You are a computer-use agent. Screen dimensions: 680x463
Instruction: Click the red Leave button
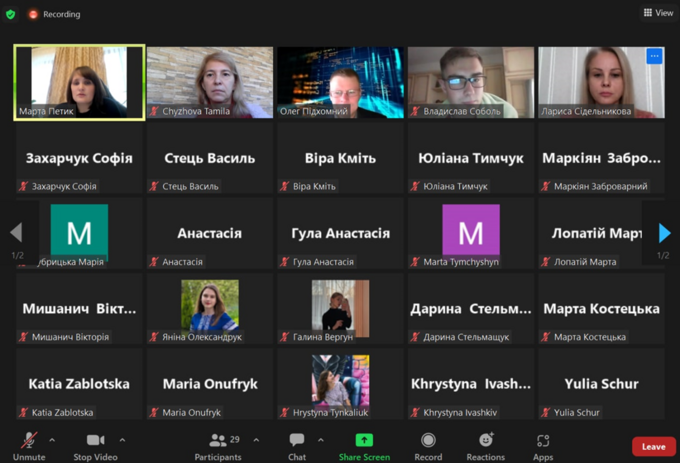654,447
